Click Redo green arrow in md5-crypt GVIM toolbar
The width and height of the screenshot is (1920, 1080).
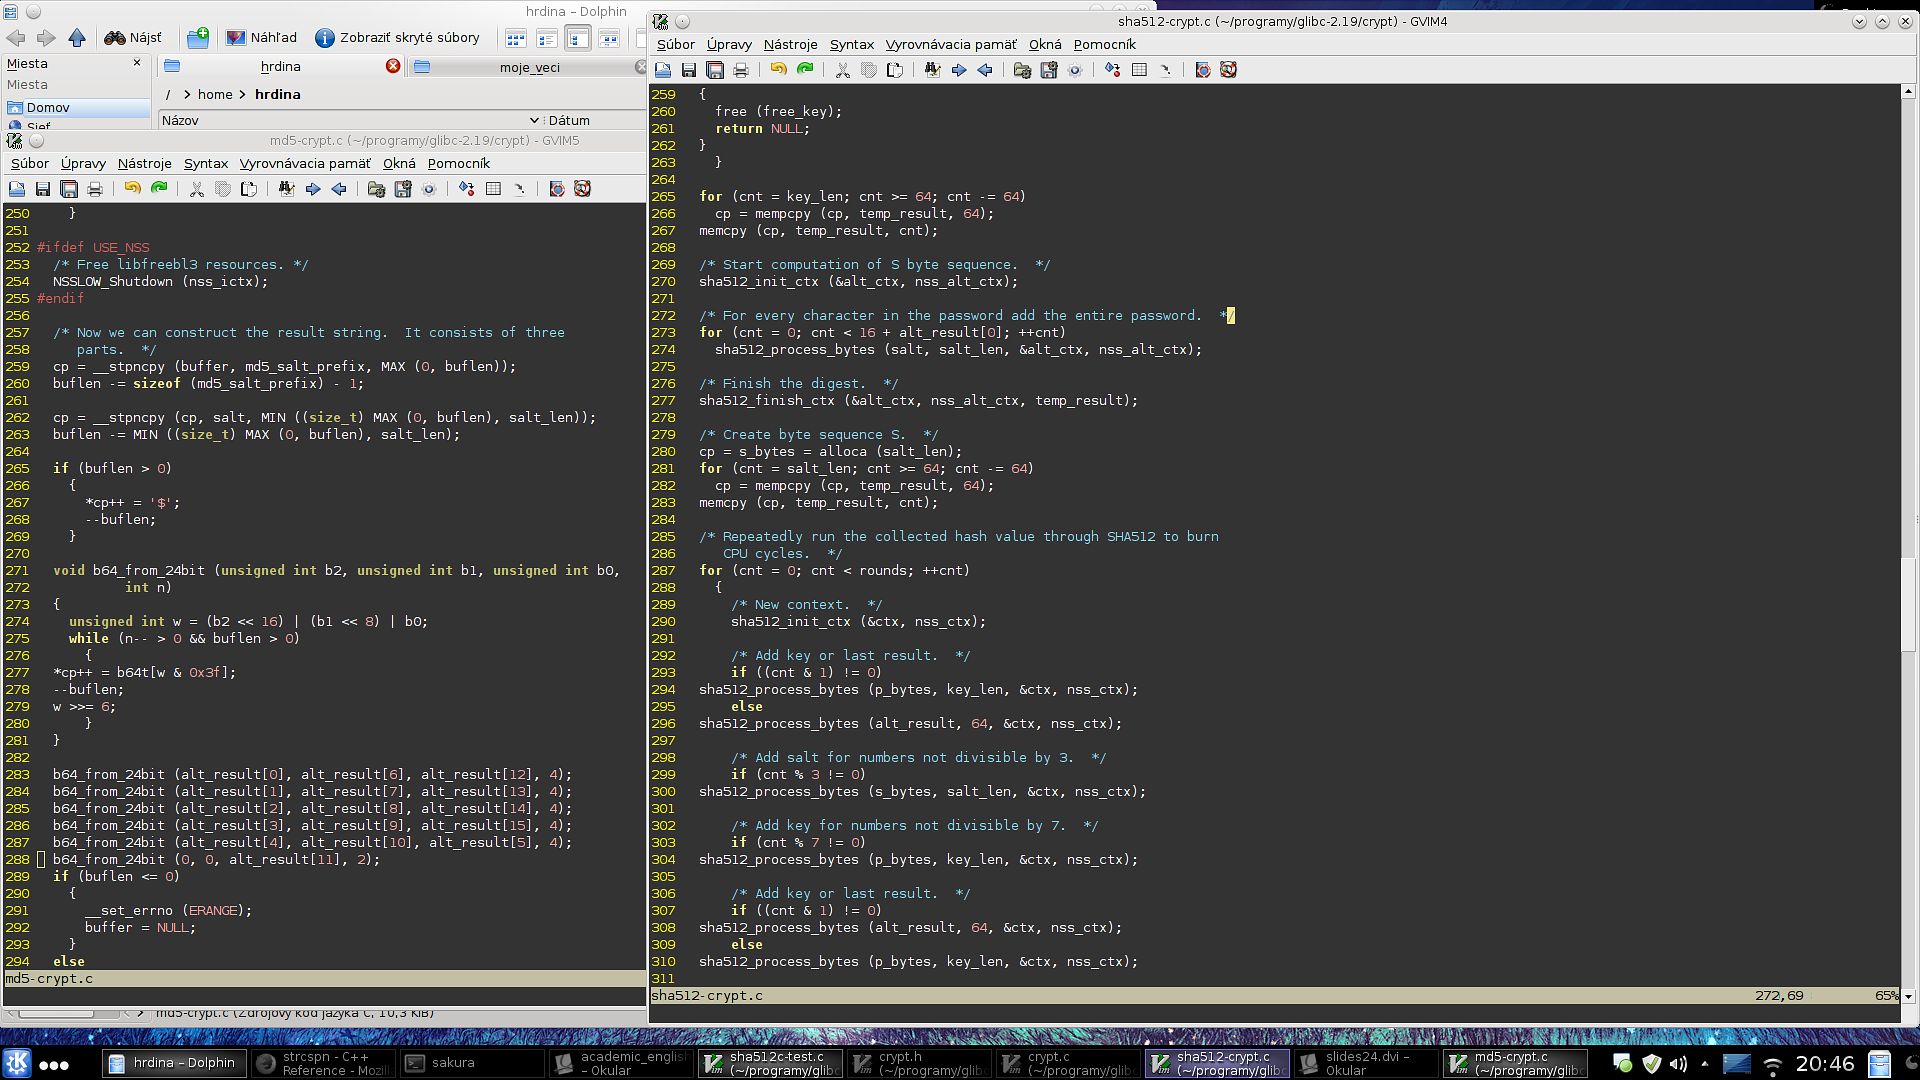point(159,189)
